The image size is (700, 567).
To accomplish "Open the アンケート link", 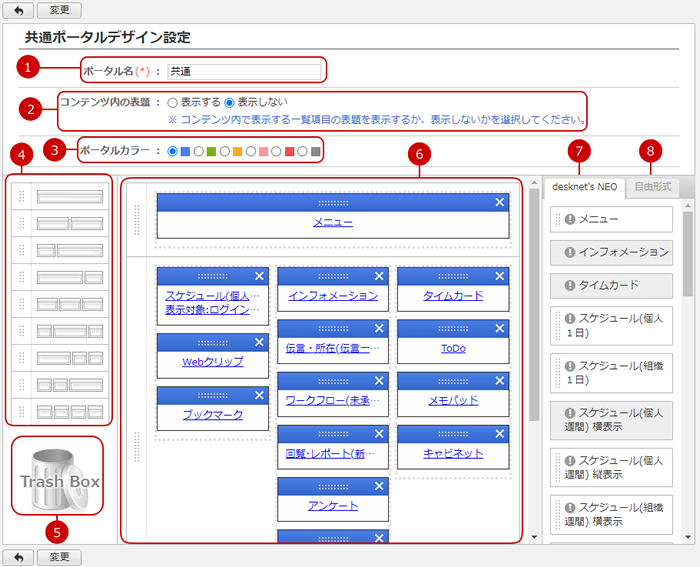I will [x=333, y=506].
